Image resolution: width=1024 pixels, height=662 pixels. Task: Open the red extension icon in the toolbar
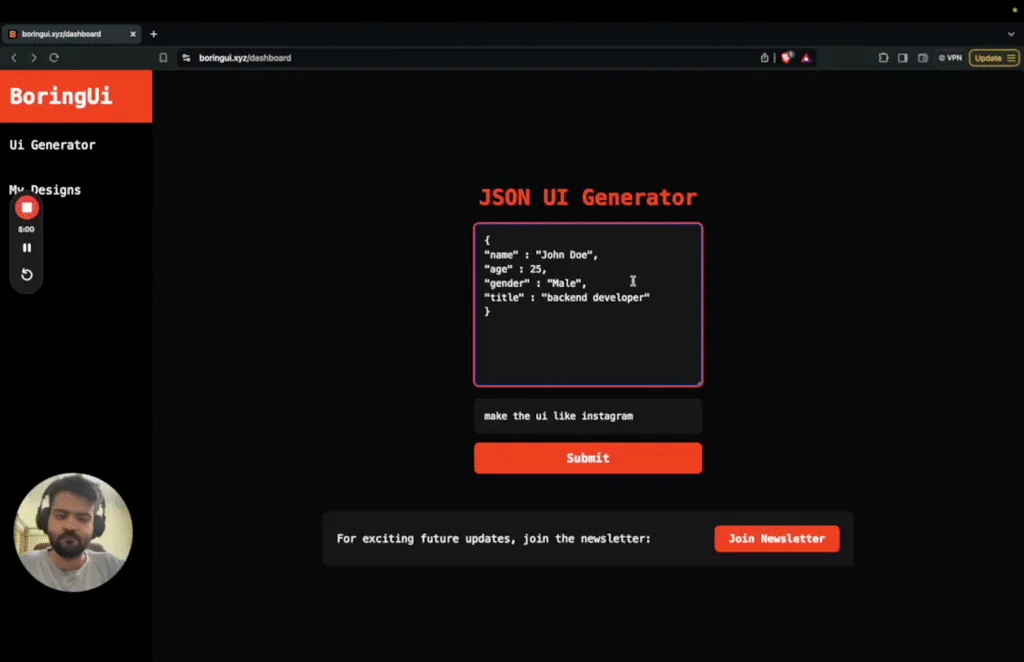787,57
